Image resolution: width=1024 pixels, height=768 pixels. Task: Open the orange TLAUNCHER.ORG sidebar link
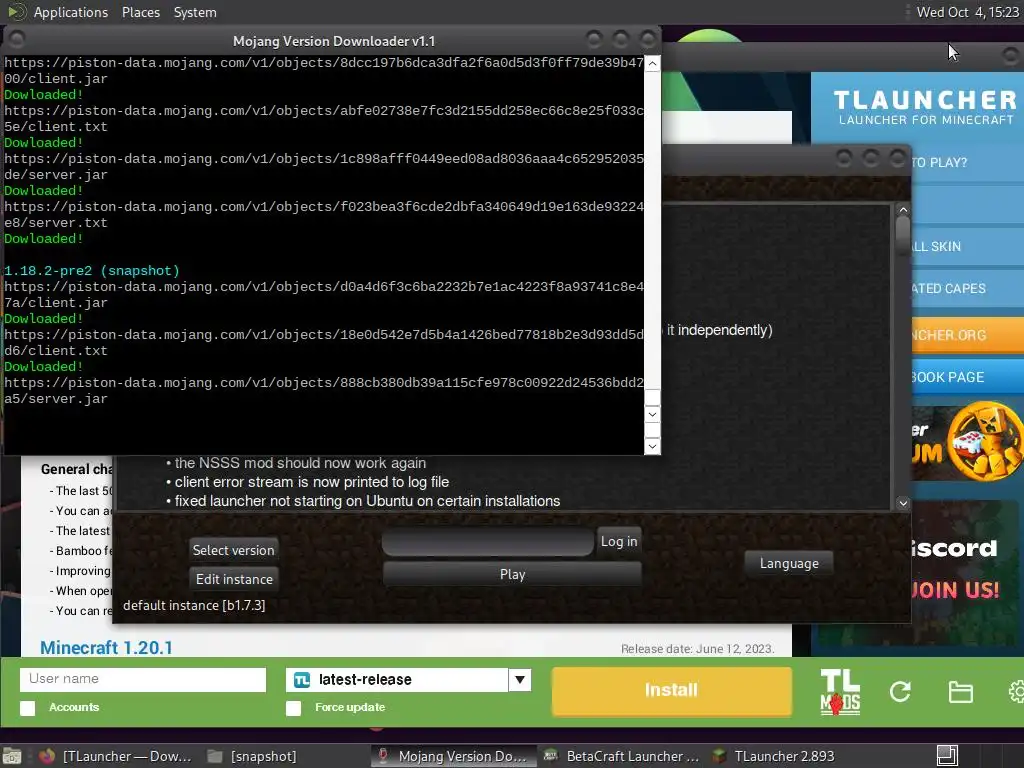coord(967,335)
